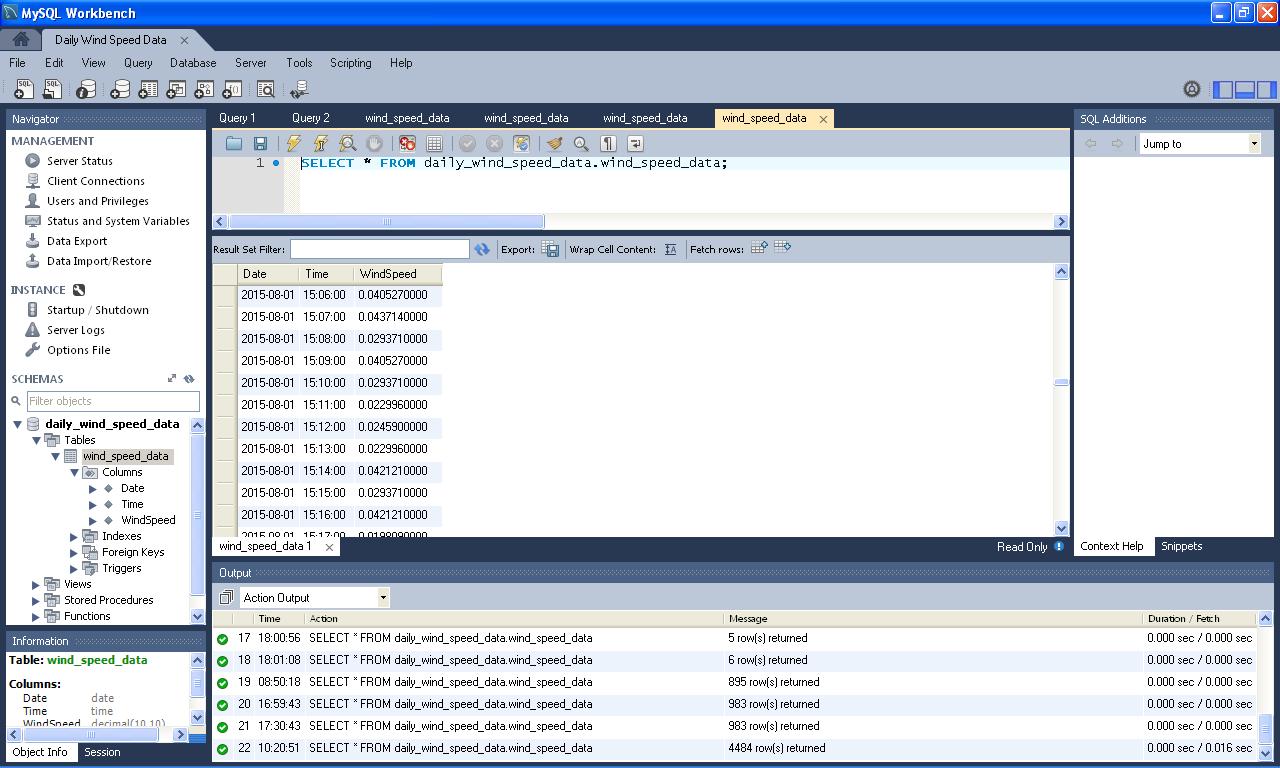Create a new view icon
This screenshot has height=768, width=1280.
[x=176, y=89]
